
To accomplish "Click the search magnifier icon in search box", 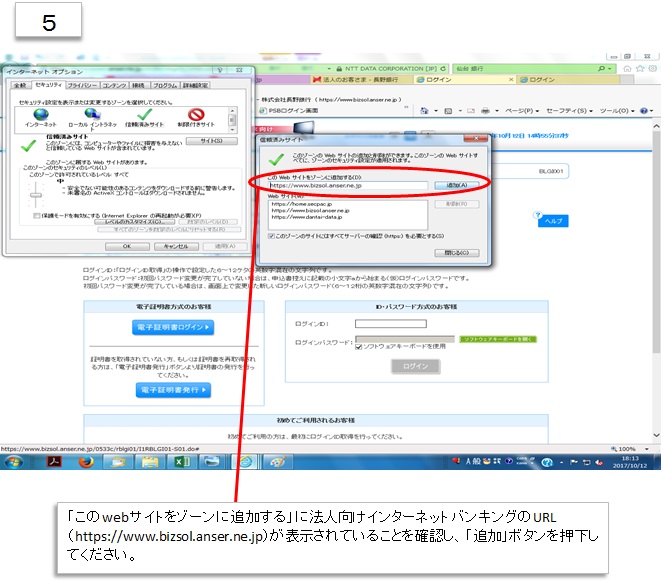I will click(x=602, y=68).
